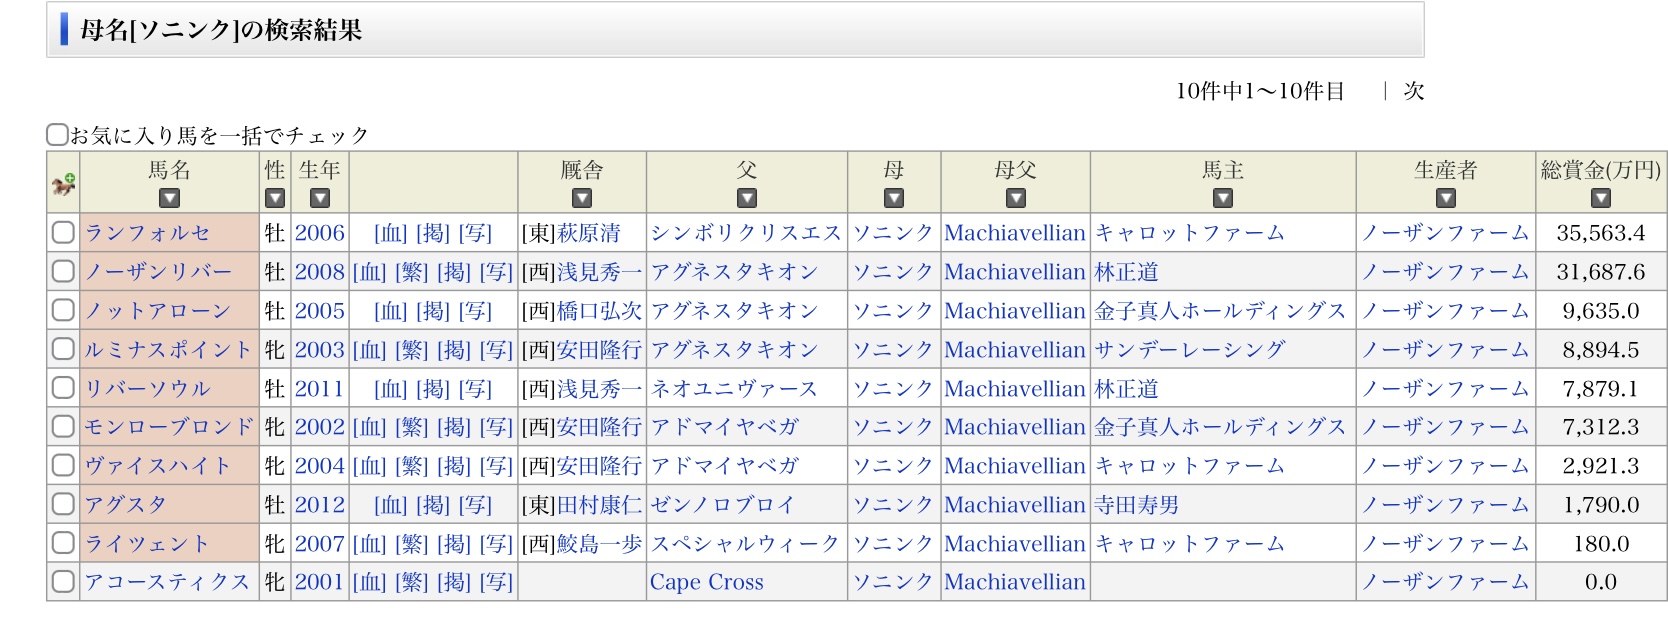This screenshot has width=1668, height=624.
Task: Mark checkbox for アコースティクス row
Action: [x=63, y=582]
